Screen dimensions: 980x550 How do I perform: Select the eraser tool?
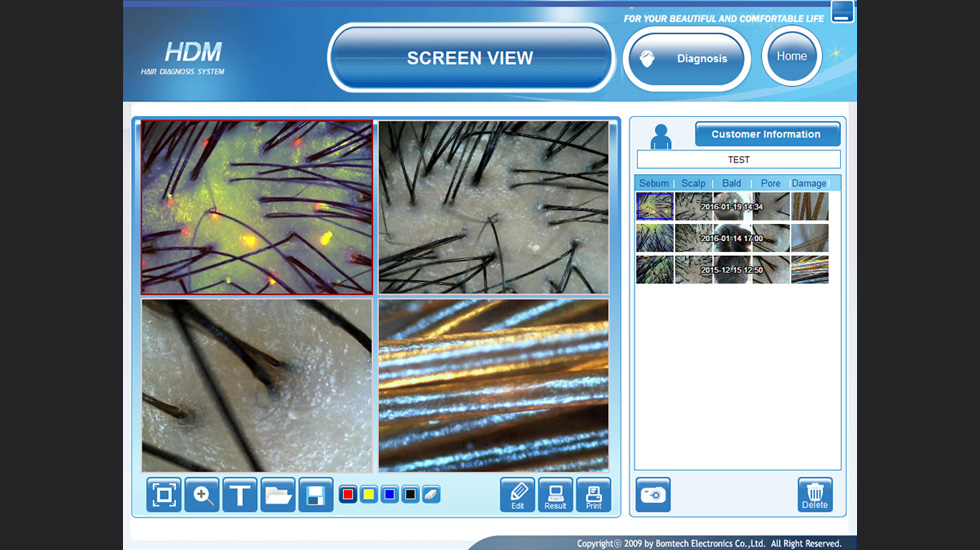tap(431, 495)
